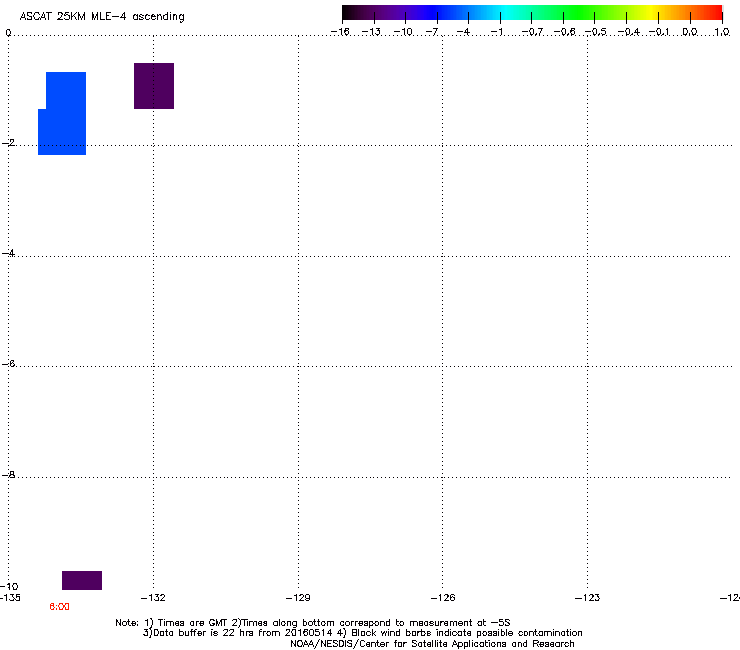
Task: Click the -13 color bar label
Action: coord(371,32)
